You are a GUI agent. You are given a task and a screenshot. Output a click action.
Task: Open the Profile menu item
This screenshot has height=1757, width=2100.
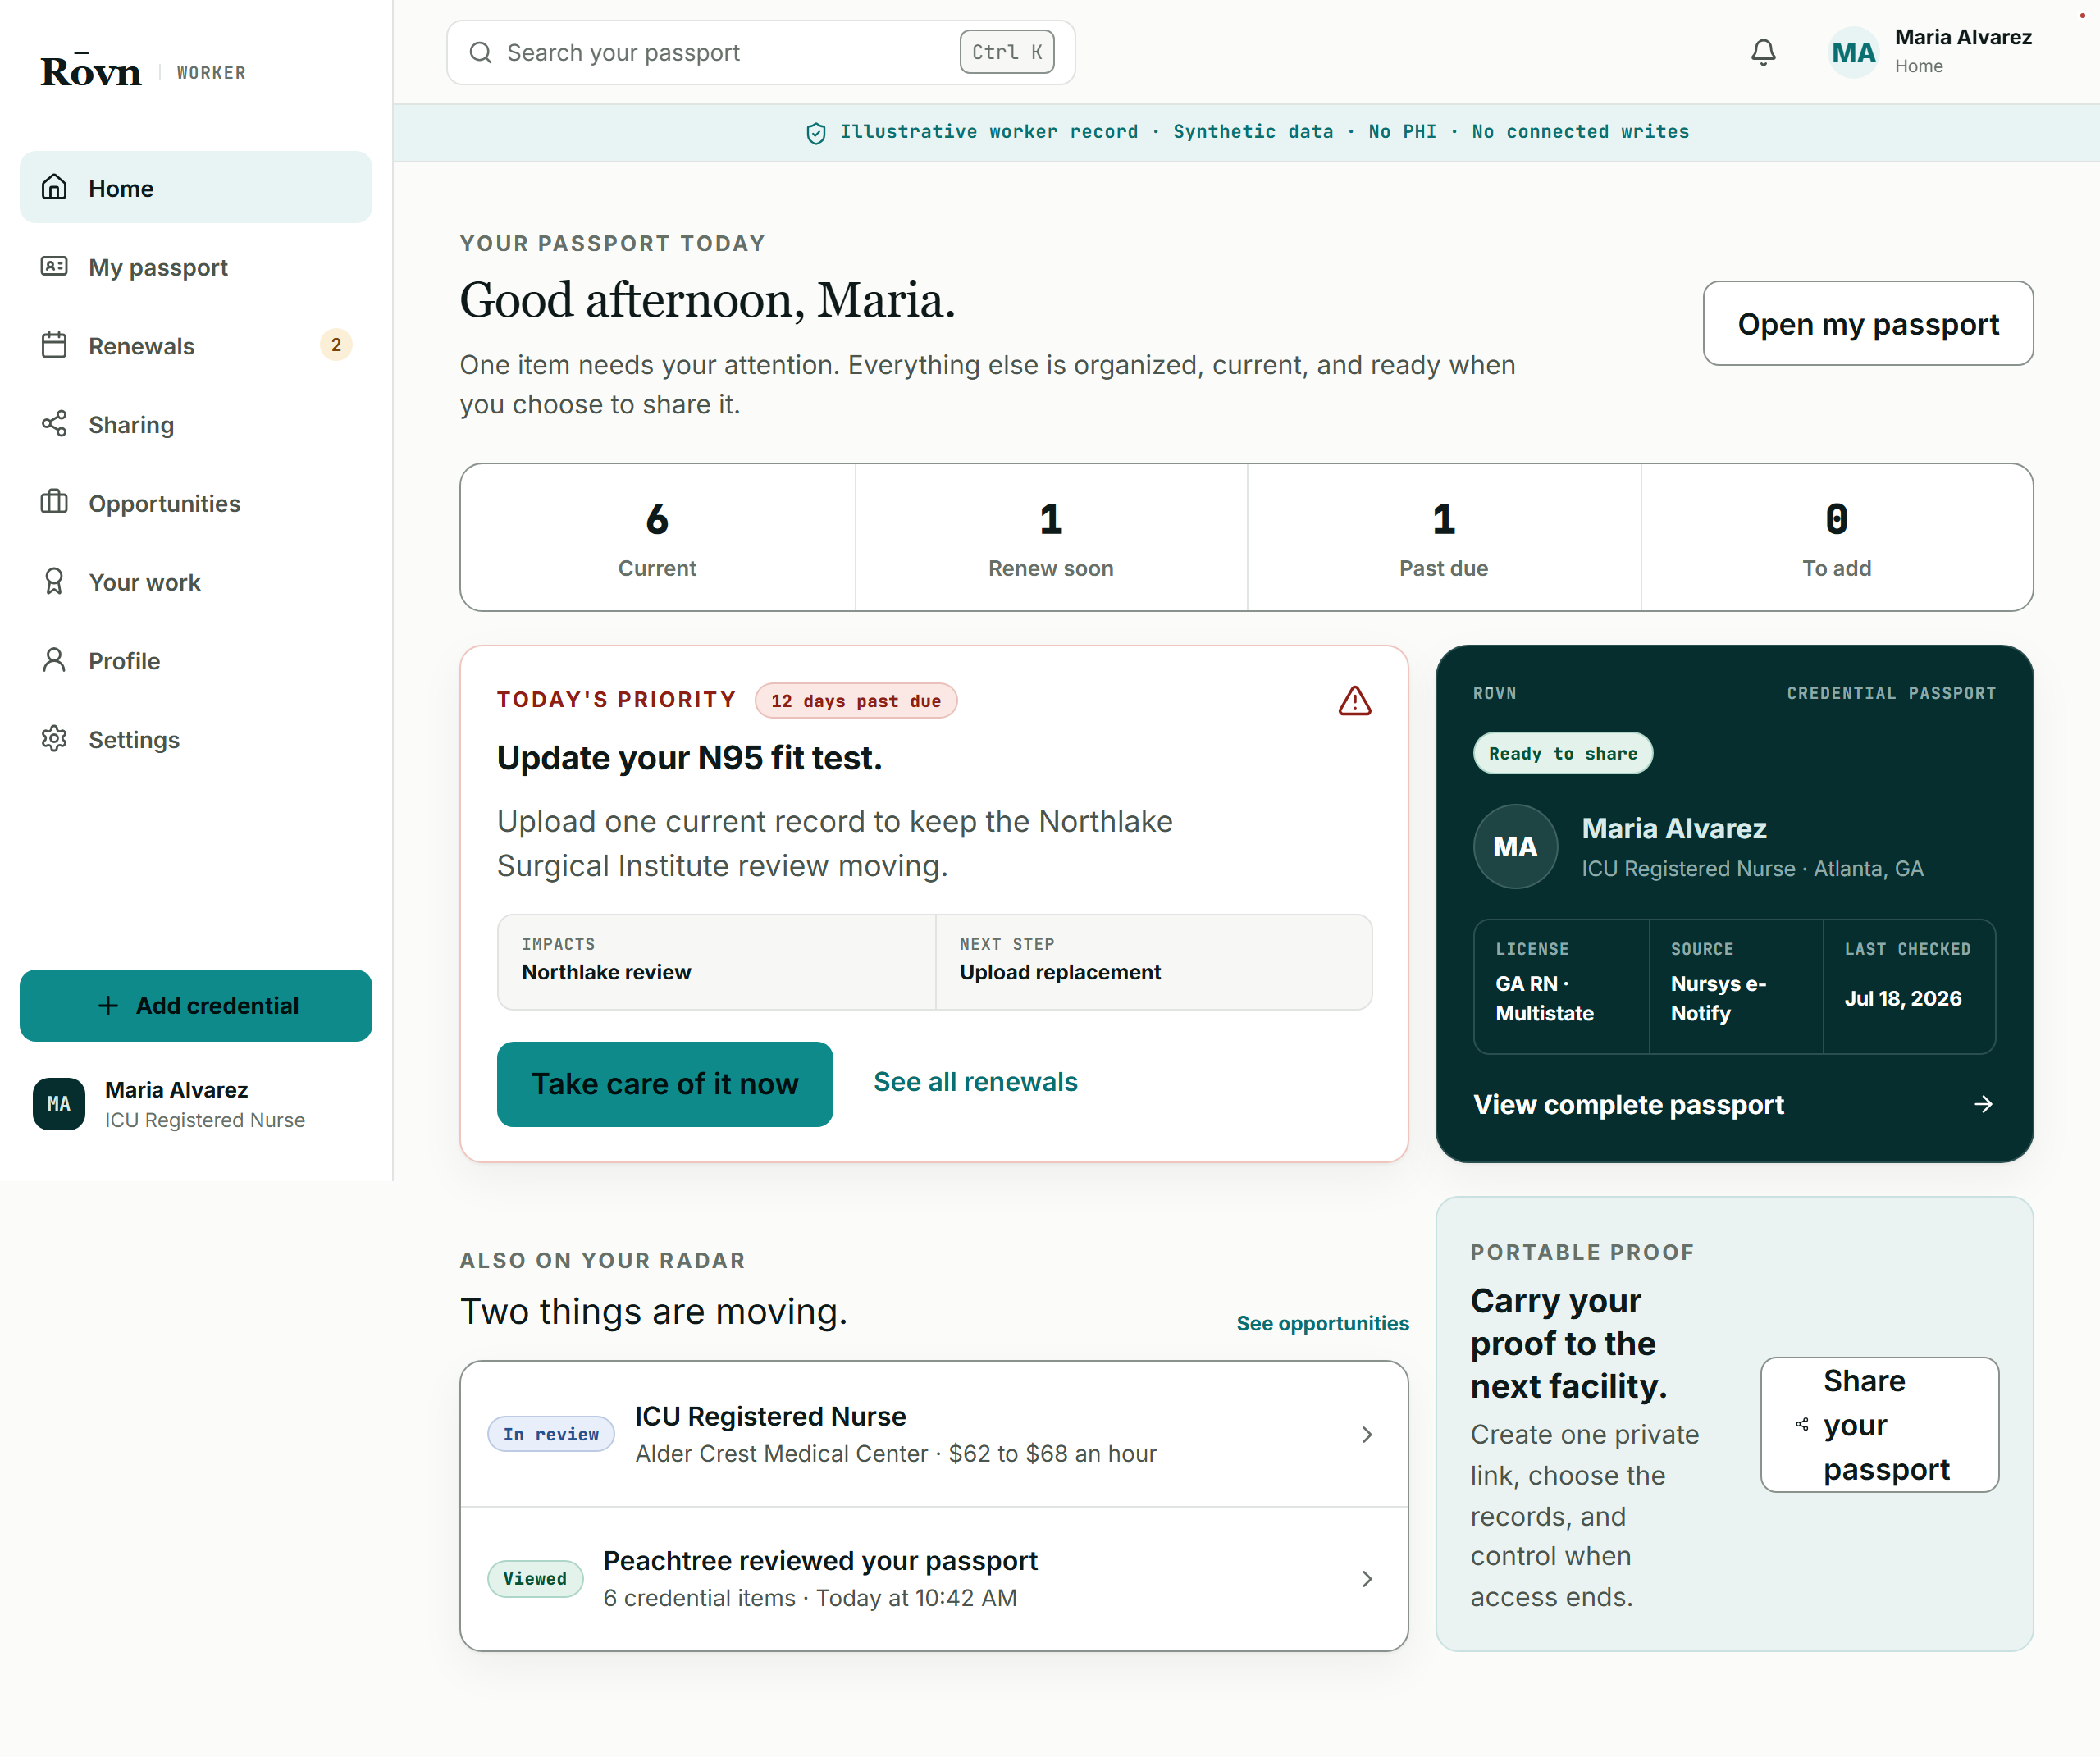[196, 661]
